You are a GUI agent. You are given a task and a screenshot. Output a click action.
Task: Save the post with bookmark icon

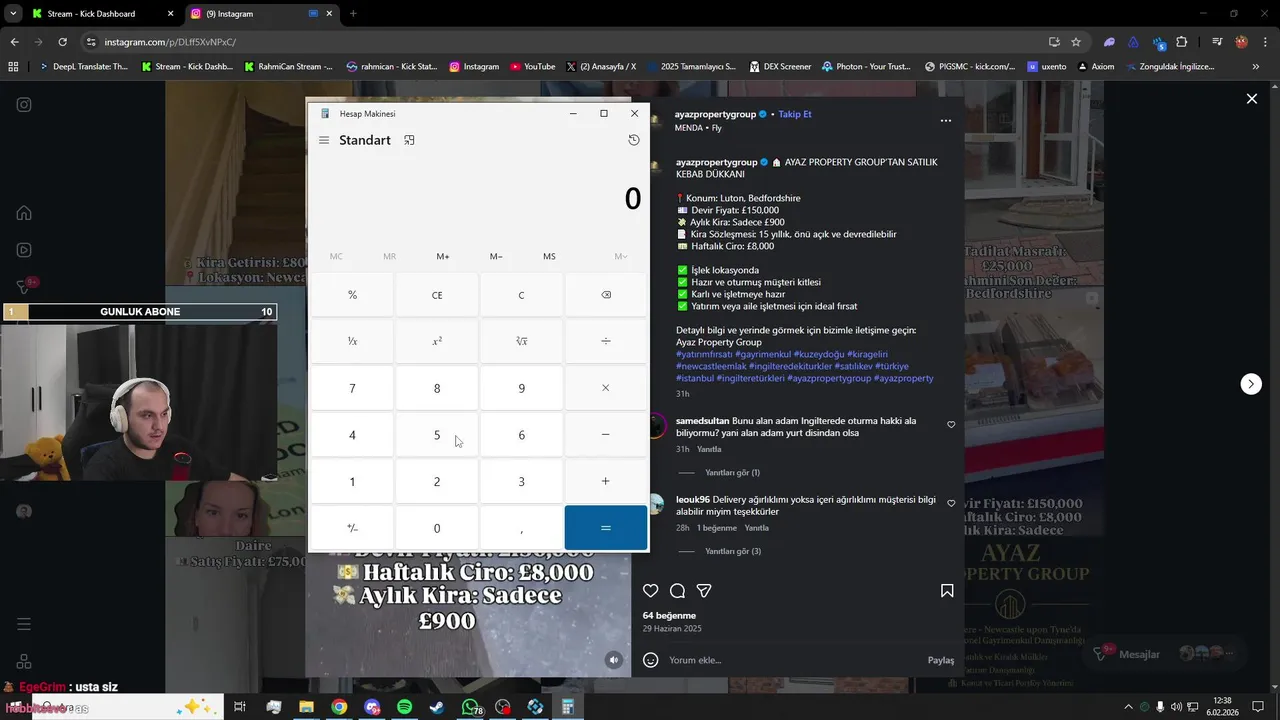click(947, 591)
